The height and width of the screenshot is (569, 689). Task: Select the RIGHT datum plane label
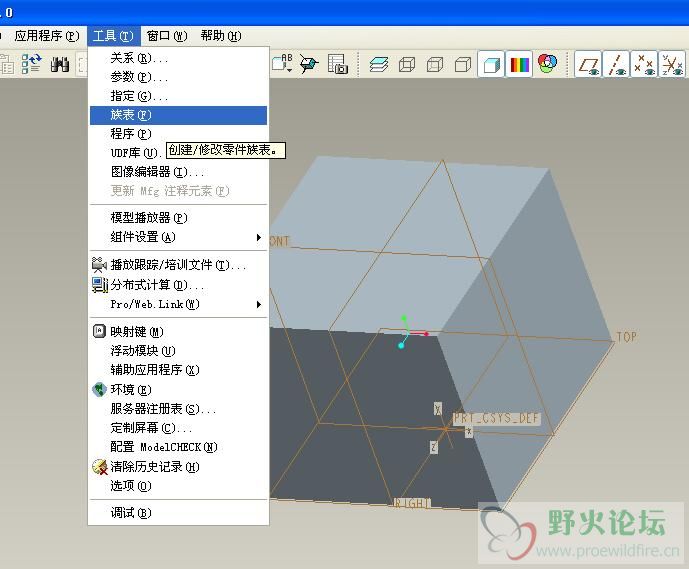pyautogui.click(x=412, y=503)
